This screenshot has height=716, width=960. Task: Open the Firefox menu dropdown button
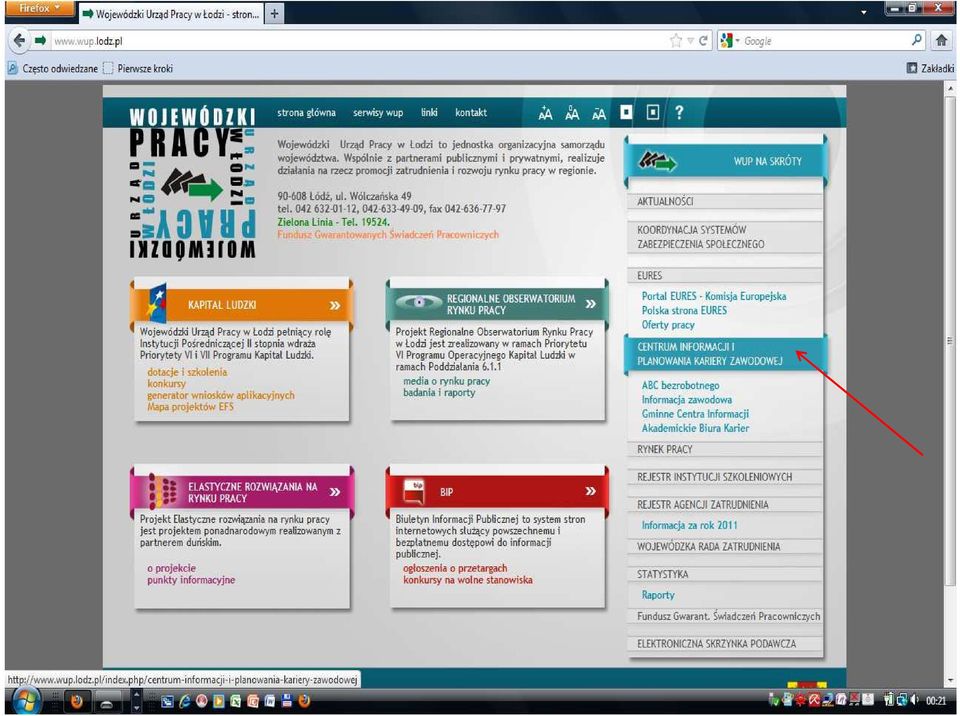(38, 8)
